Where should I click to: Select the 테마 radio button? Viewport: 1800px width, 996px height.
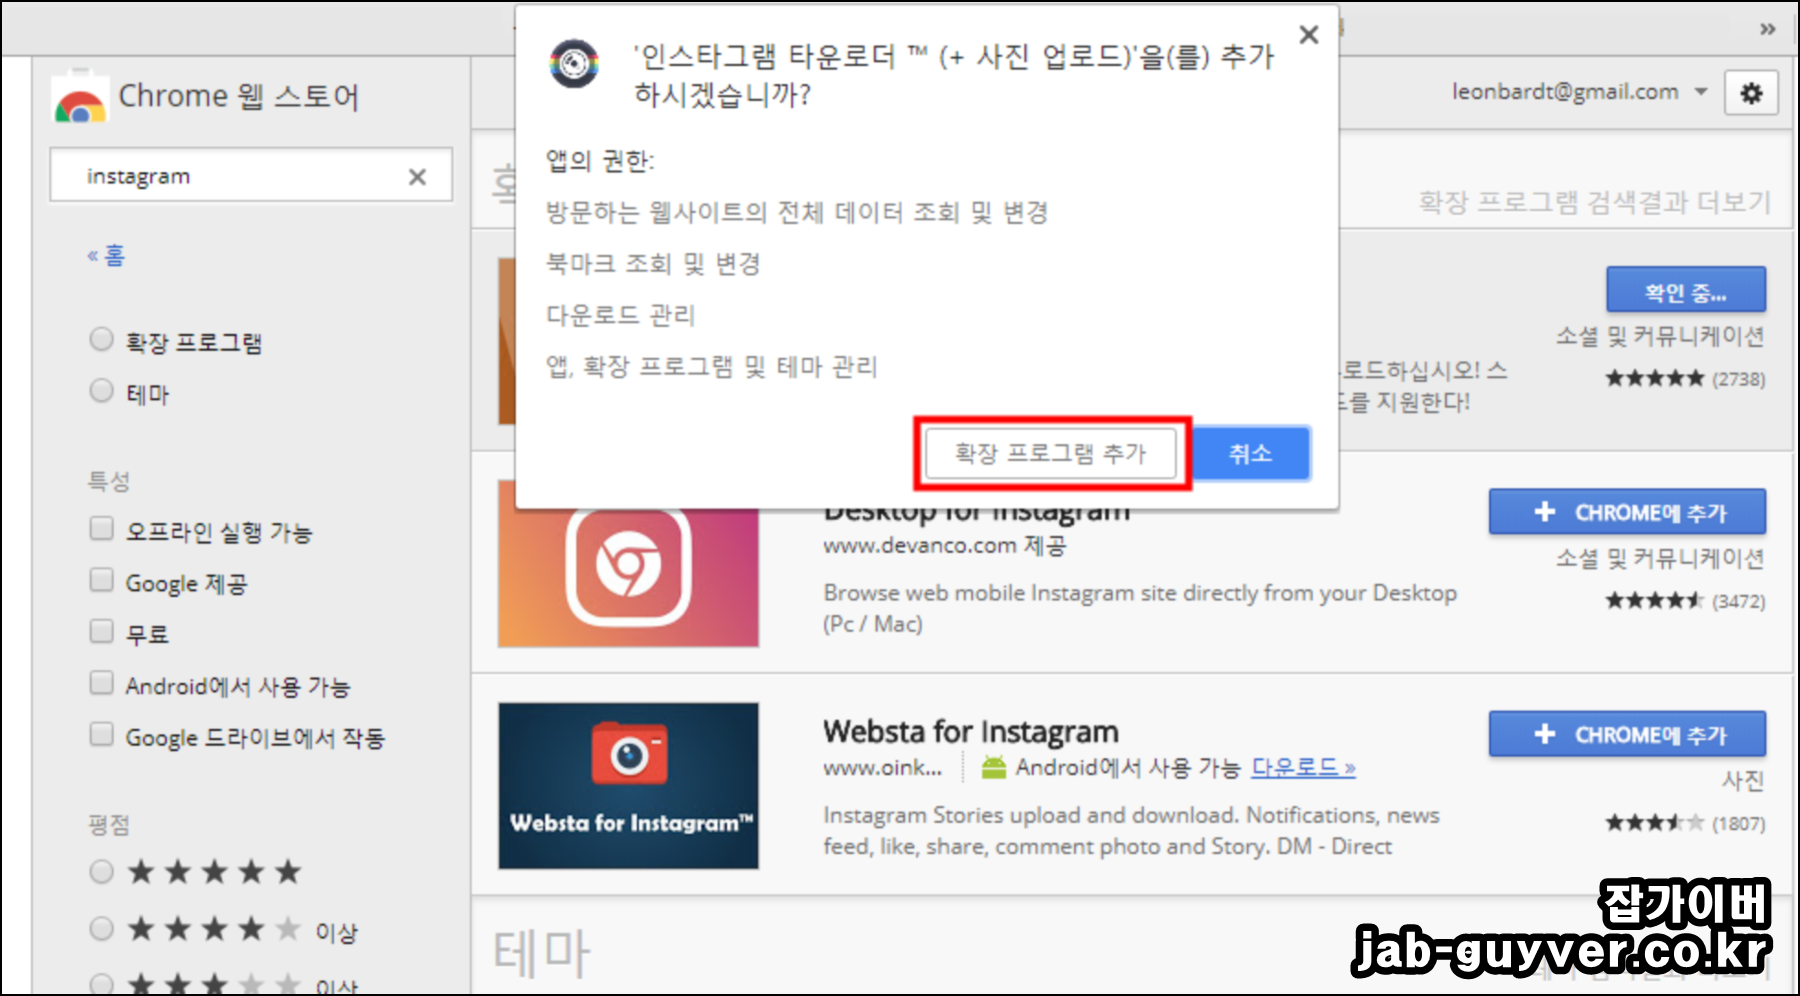(x=101, y=390)
